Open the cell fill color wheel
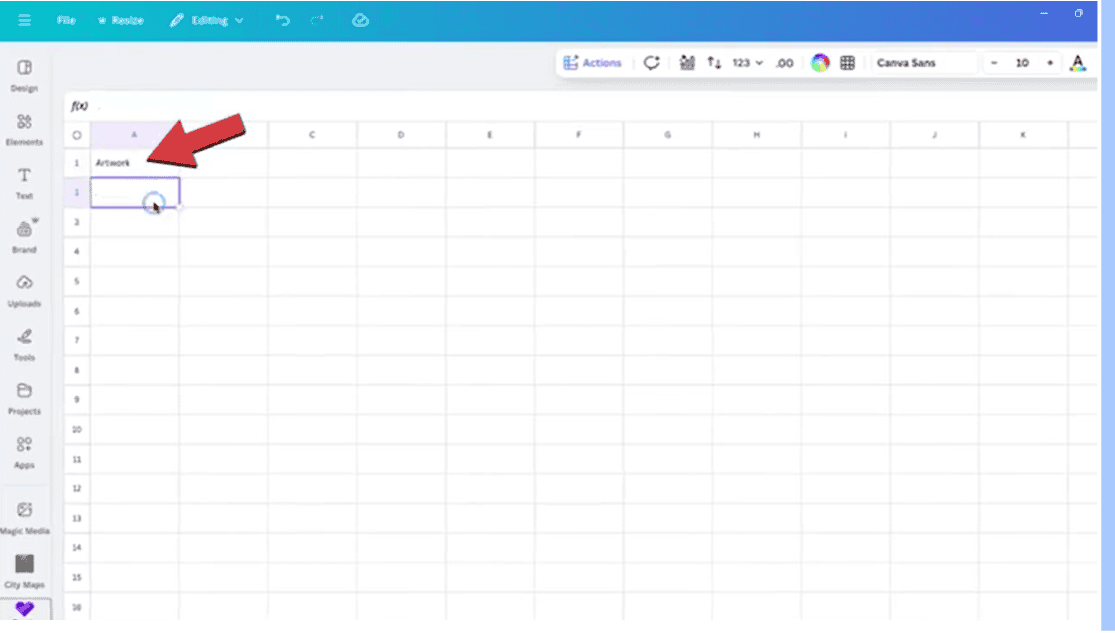Viewport: 1115px width, 633px height. tap(820, 63)
